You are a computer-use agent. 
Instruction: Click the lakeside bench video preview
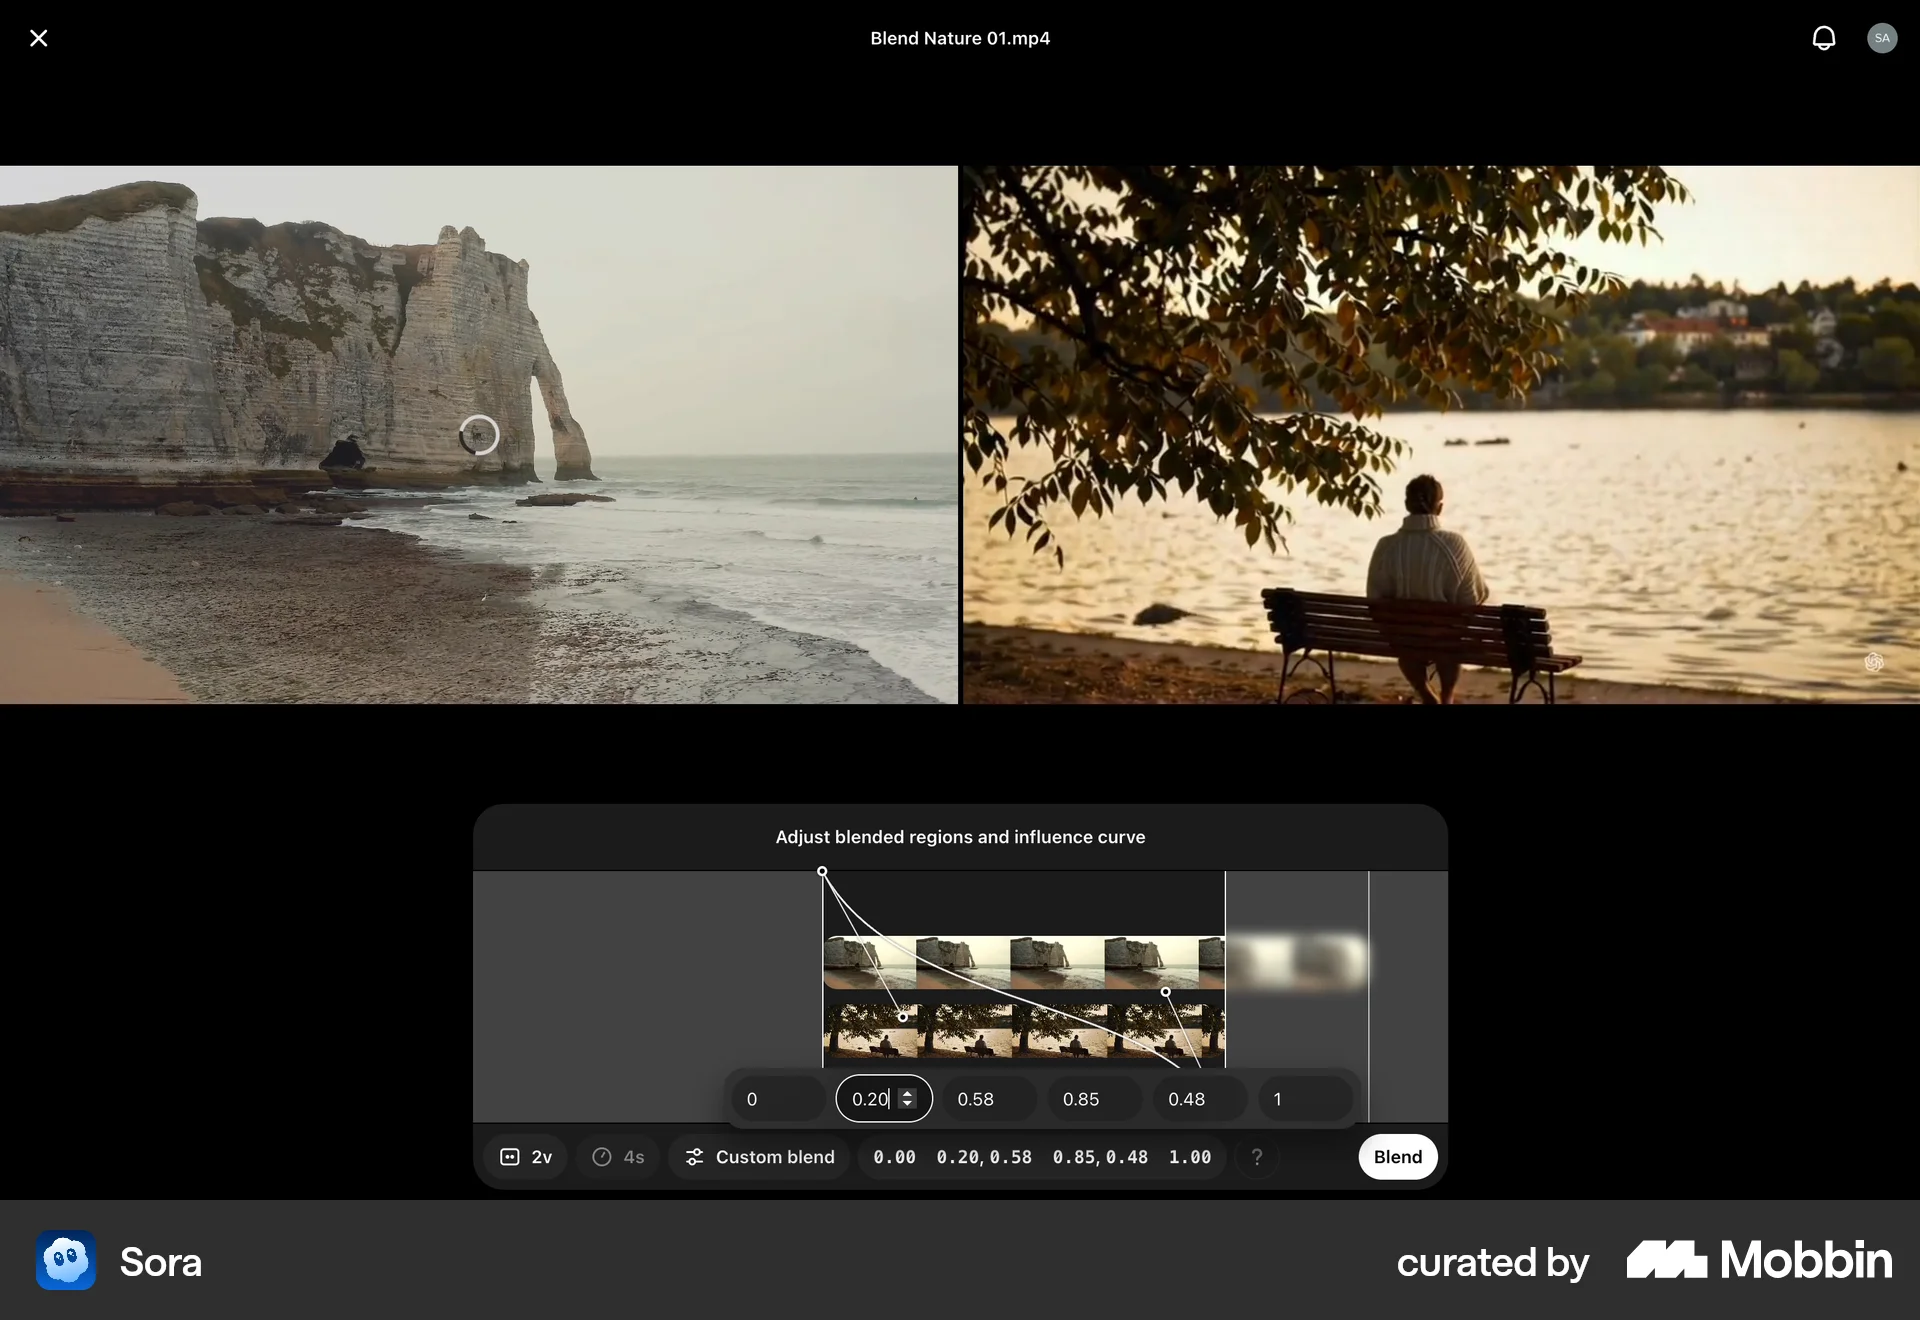pos(1440,434)
